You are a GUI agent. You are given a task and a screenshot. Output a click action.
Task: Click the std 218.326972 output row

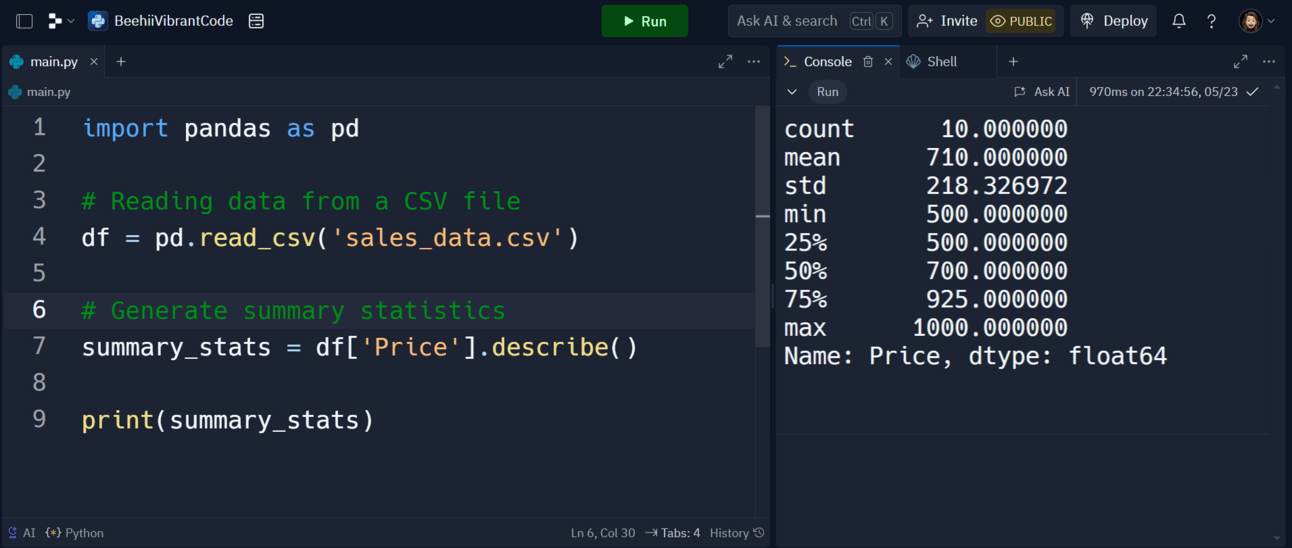pyautogui.click(x=926, y=185)
